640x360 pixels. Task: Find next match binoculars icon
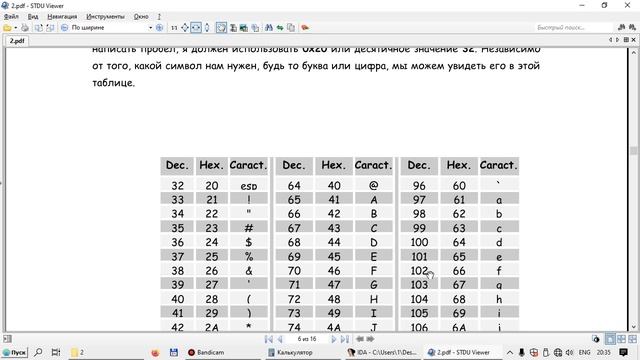click(632, 28)
